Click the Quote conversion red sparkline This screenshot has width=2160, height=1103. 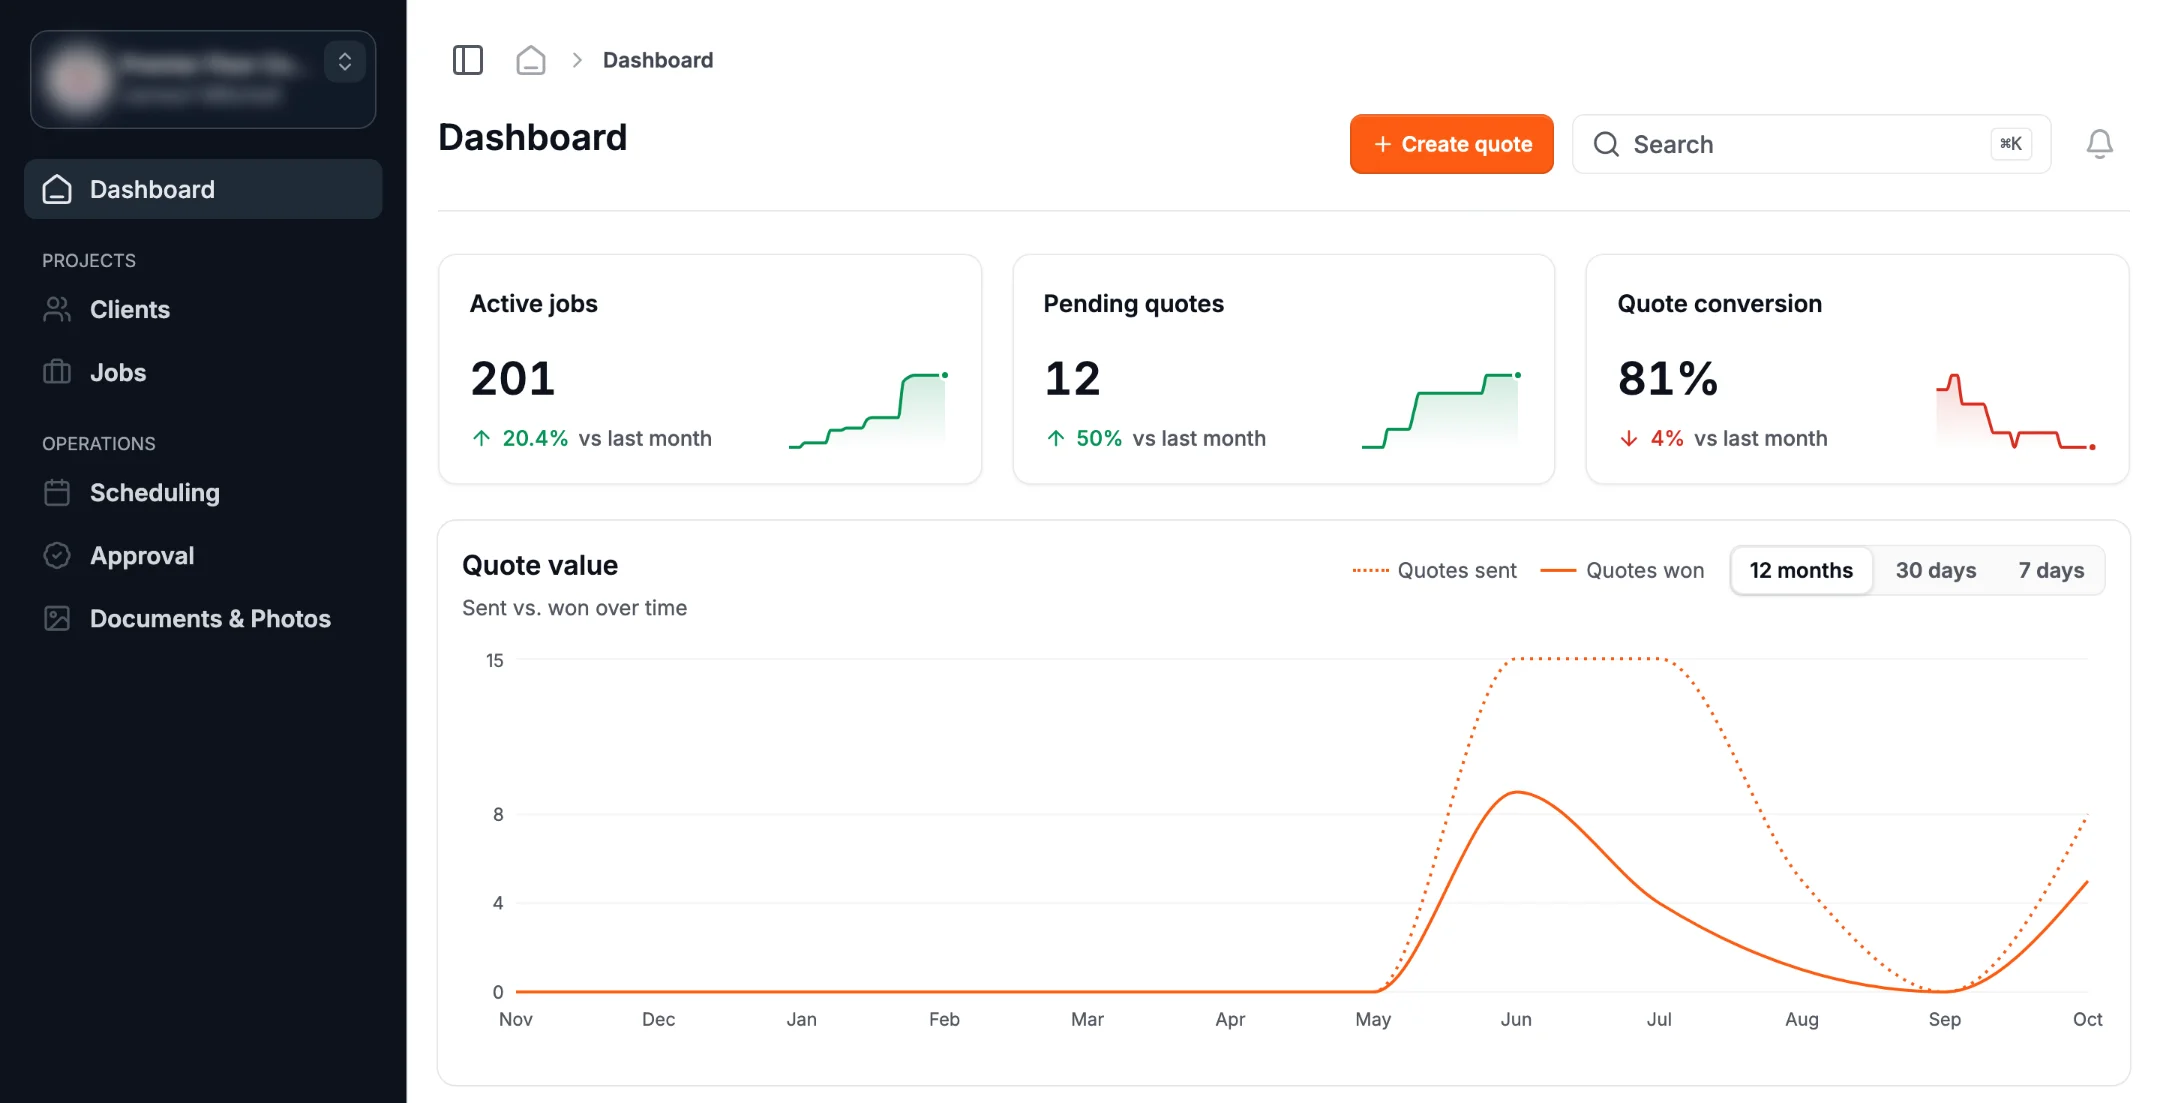2015,410
